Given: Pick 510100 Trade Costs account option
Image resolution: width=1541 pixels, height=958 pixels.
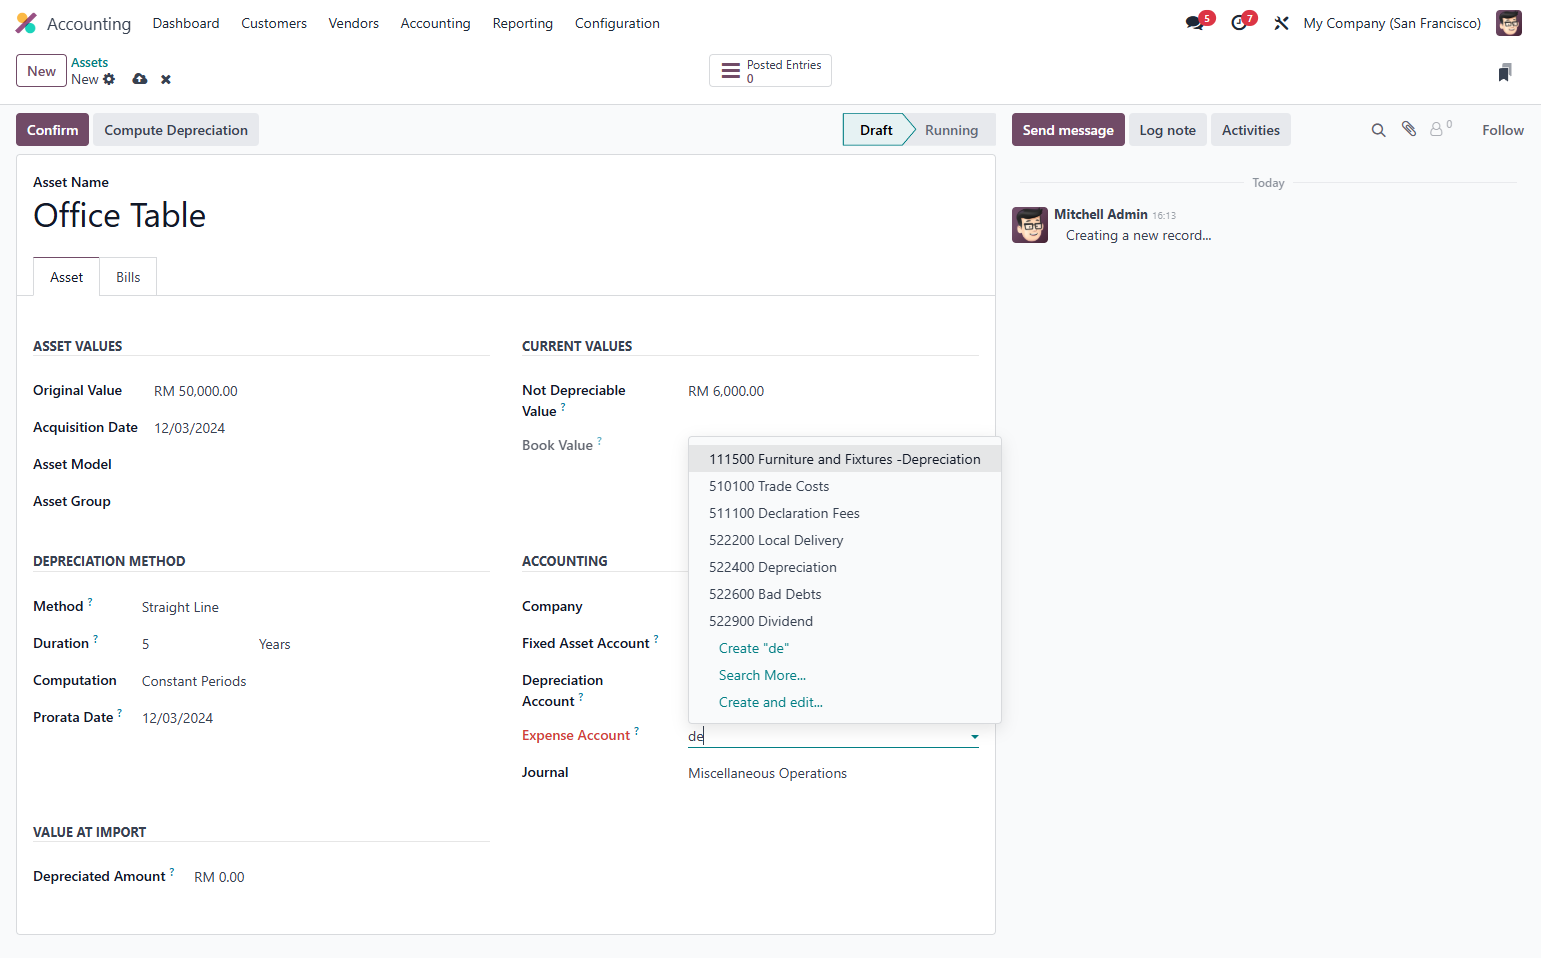Looking at the screenshot, I should pyautogui.click(x=845, y=486).
